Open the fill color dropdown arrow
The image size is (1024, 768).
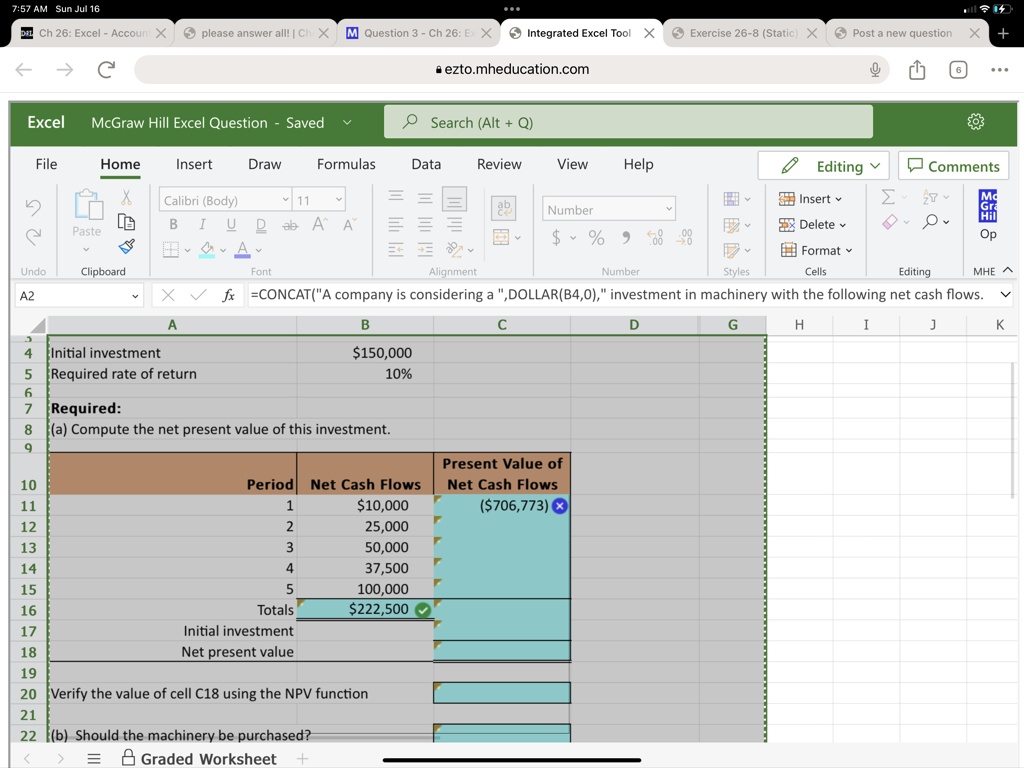pos(223,250)
